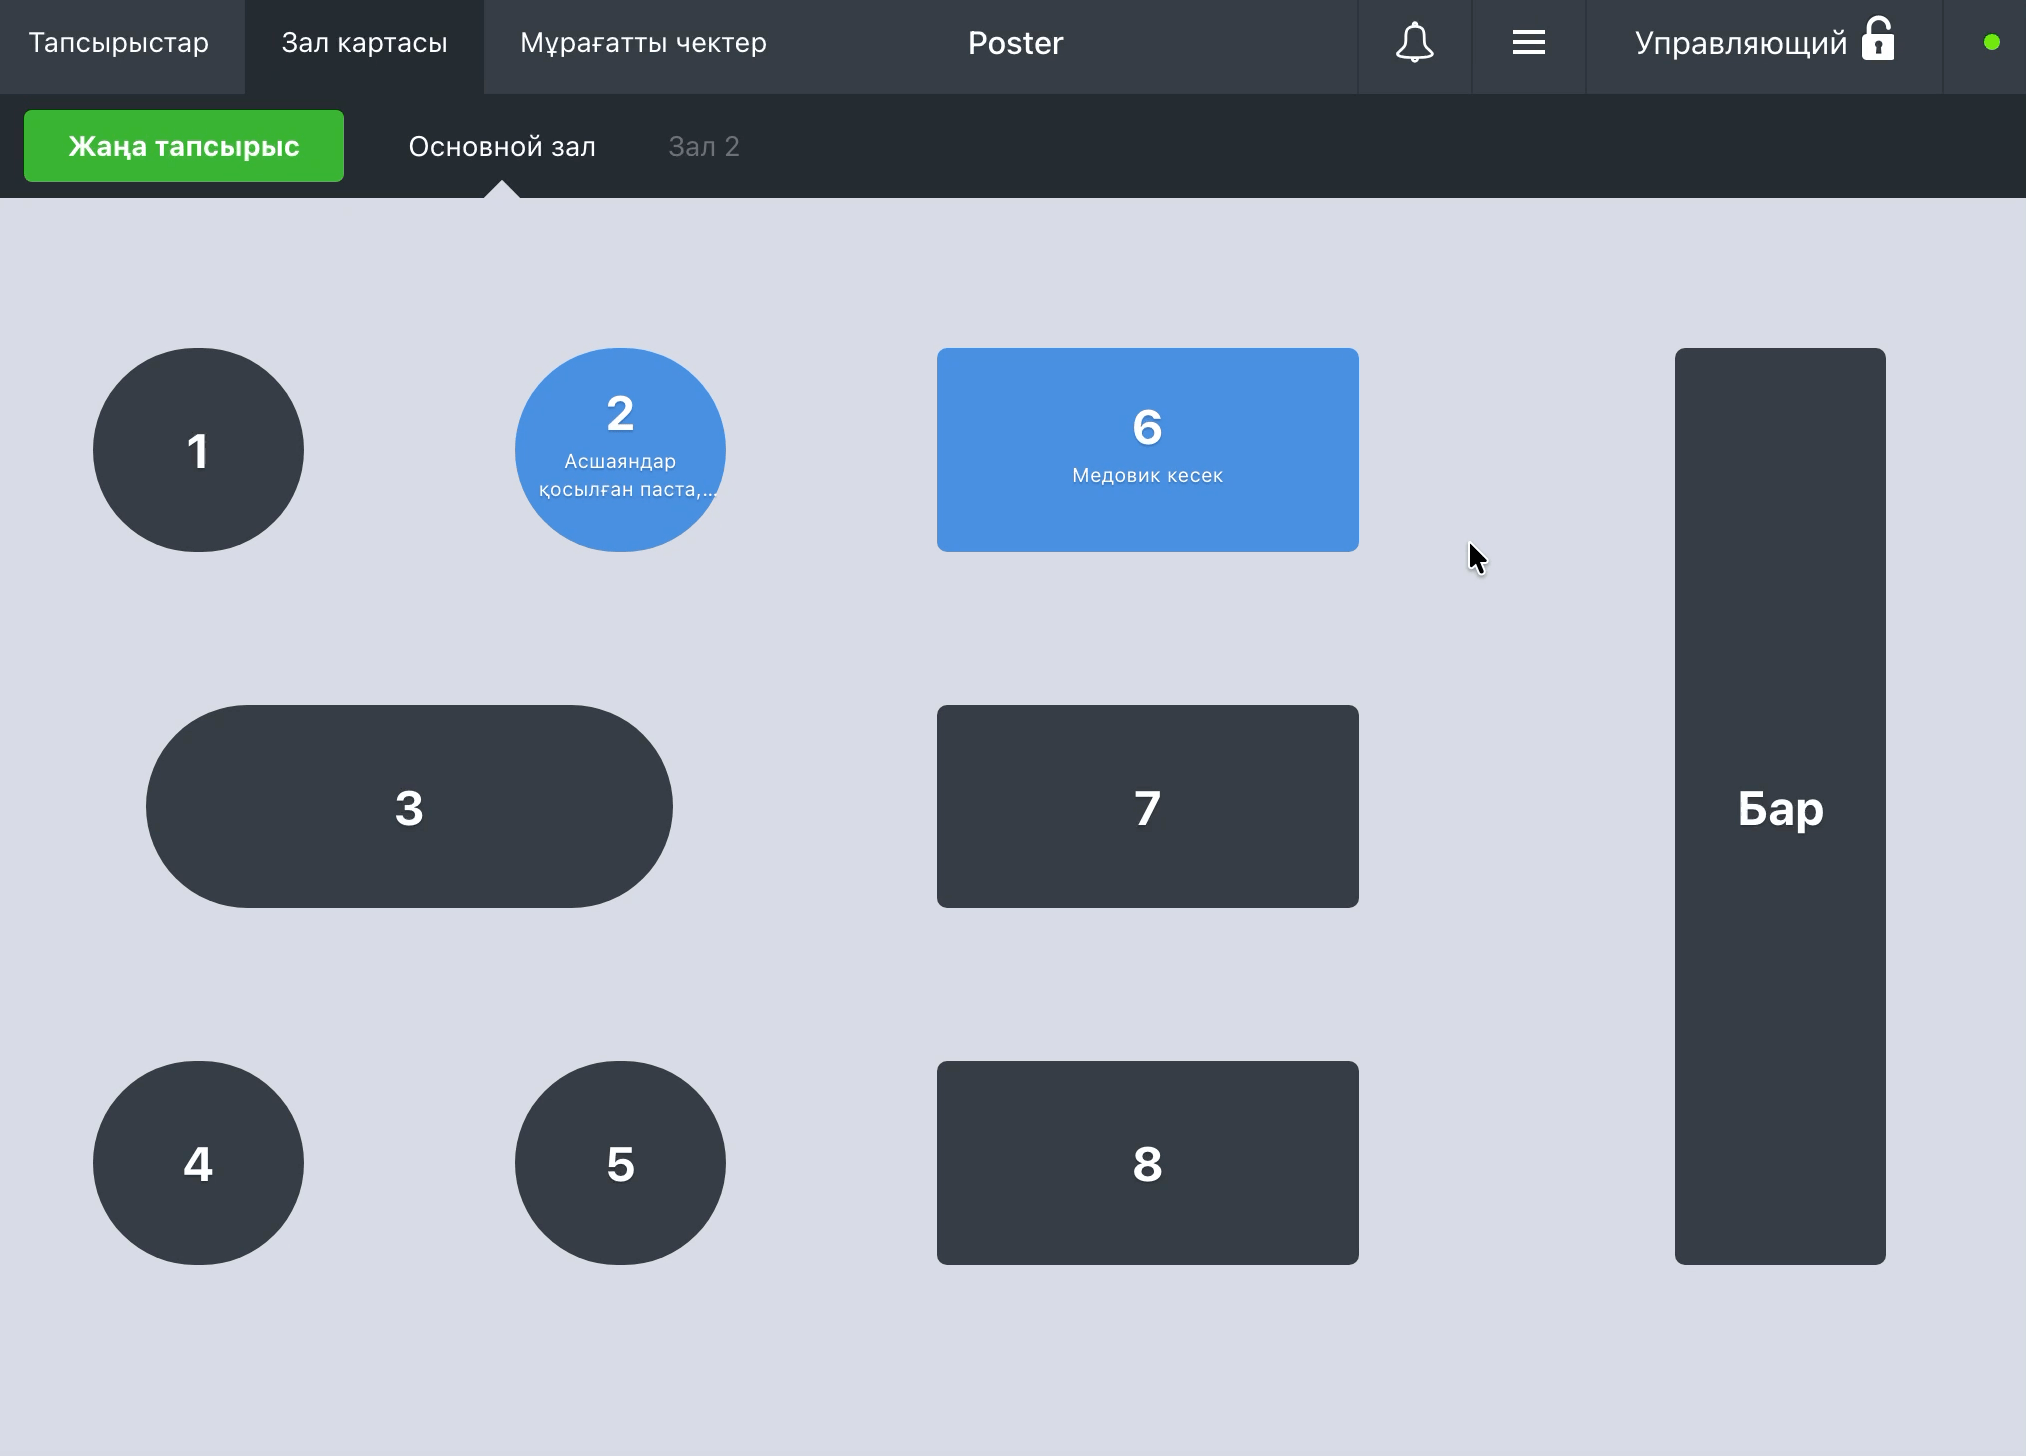Click the Жаңа тапсырыс button

pyautogui.click(x=184, y=146)
